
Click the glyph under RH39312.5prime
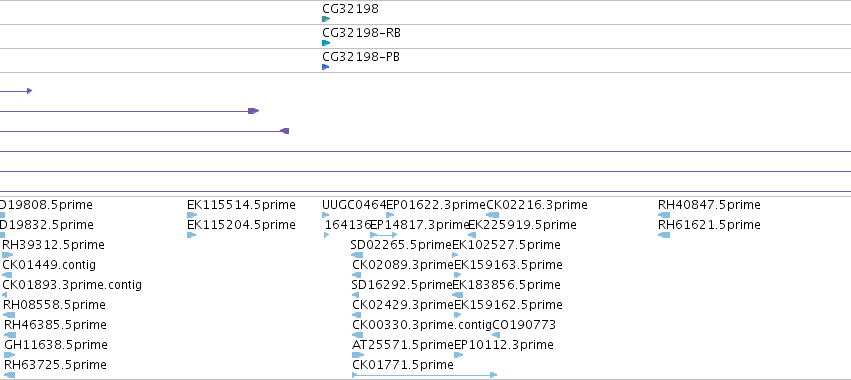point(8,255)
